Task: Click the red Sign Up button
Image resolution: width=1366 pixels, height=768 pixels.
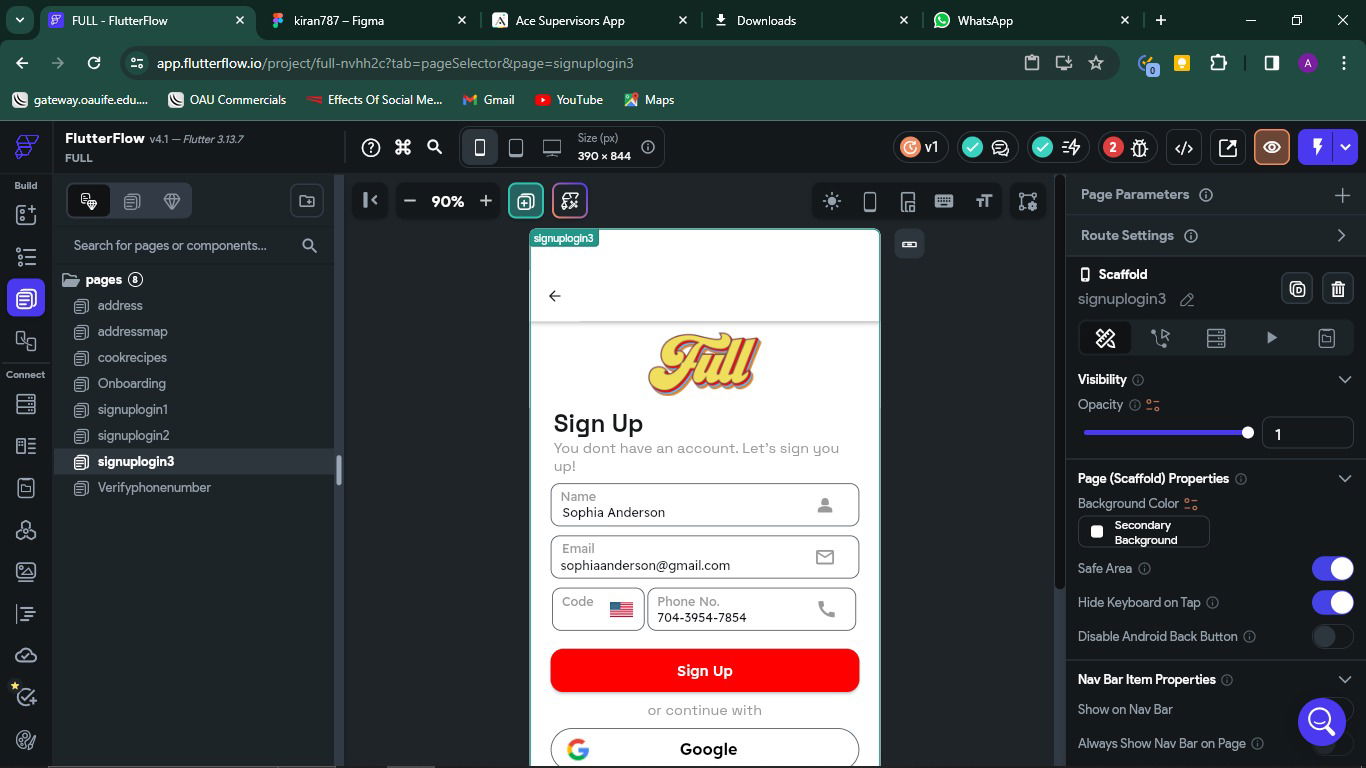Action: [704, 670]
